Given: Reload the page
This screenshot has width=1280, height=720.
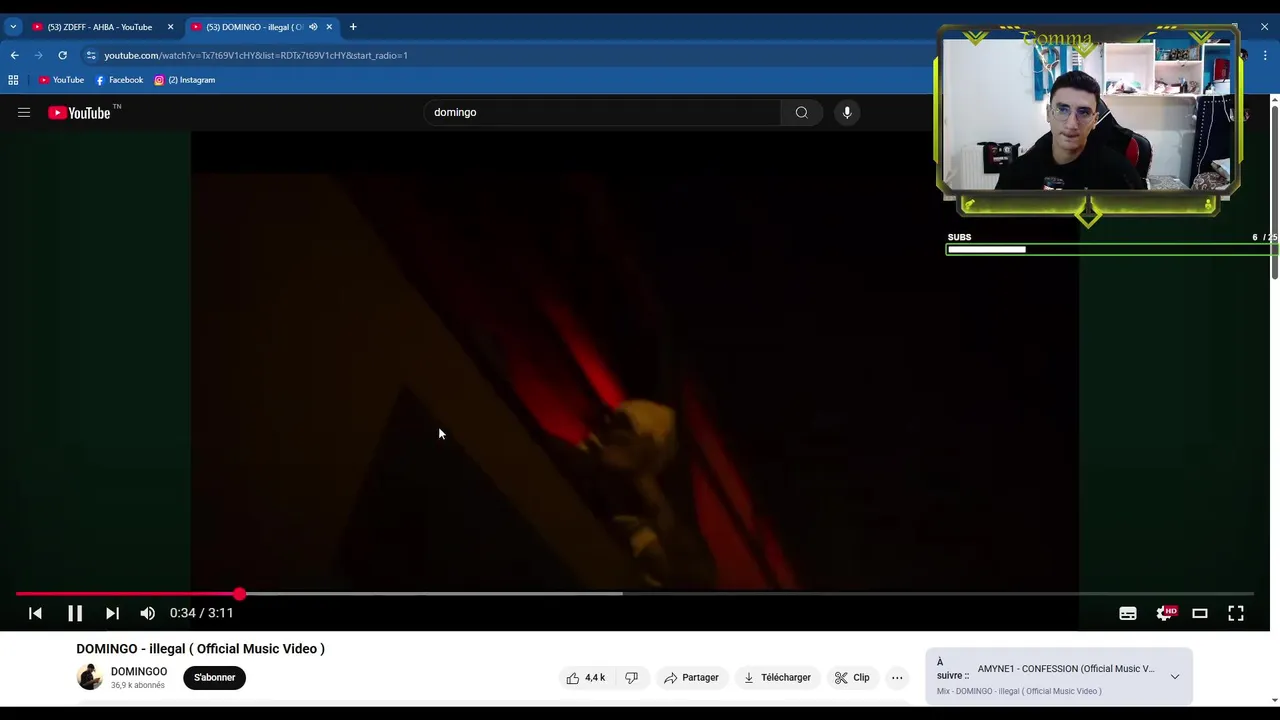Looking at the screenshot, I should point(62,55).
